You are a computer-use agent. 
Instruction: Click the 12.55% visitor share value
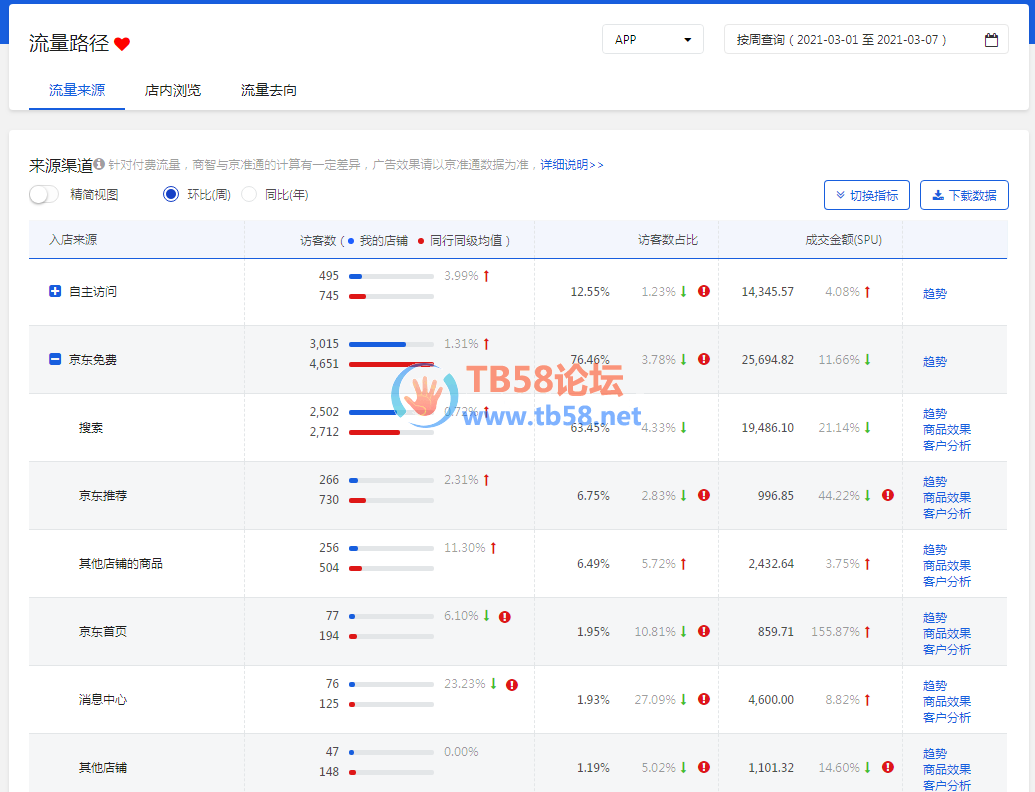click(x=590, y=292)
